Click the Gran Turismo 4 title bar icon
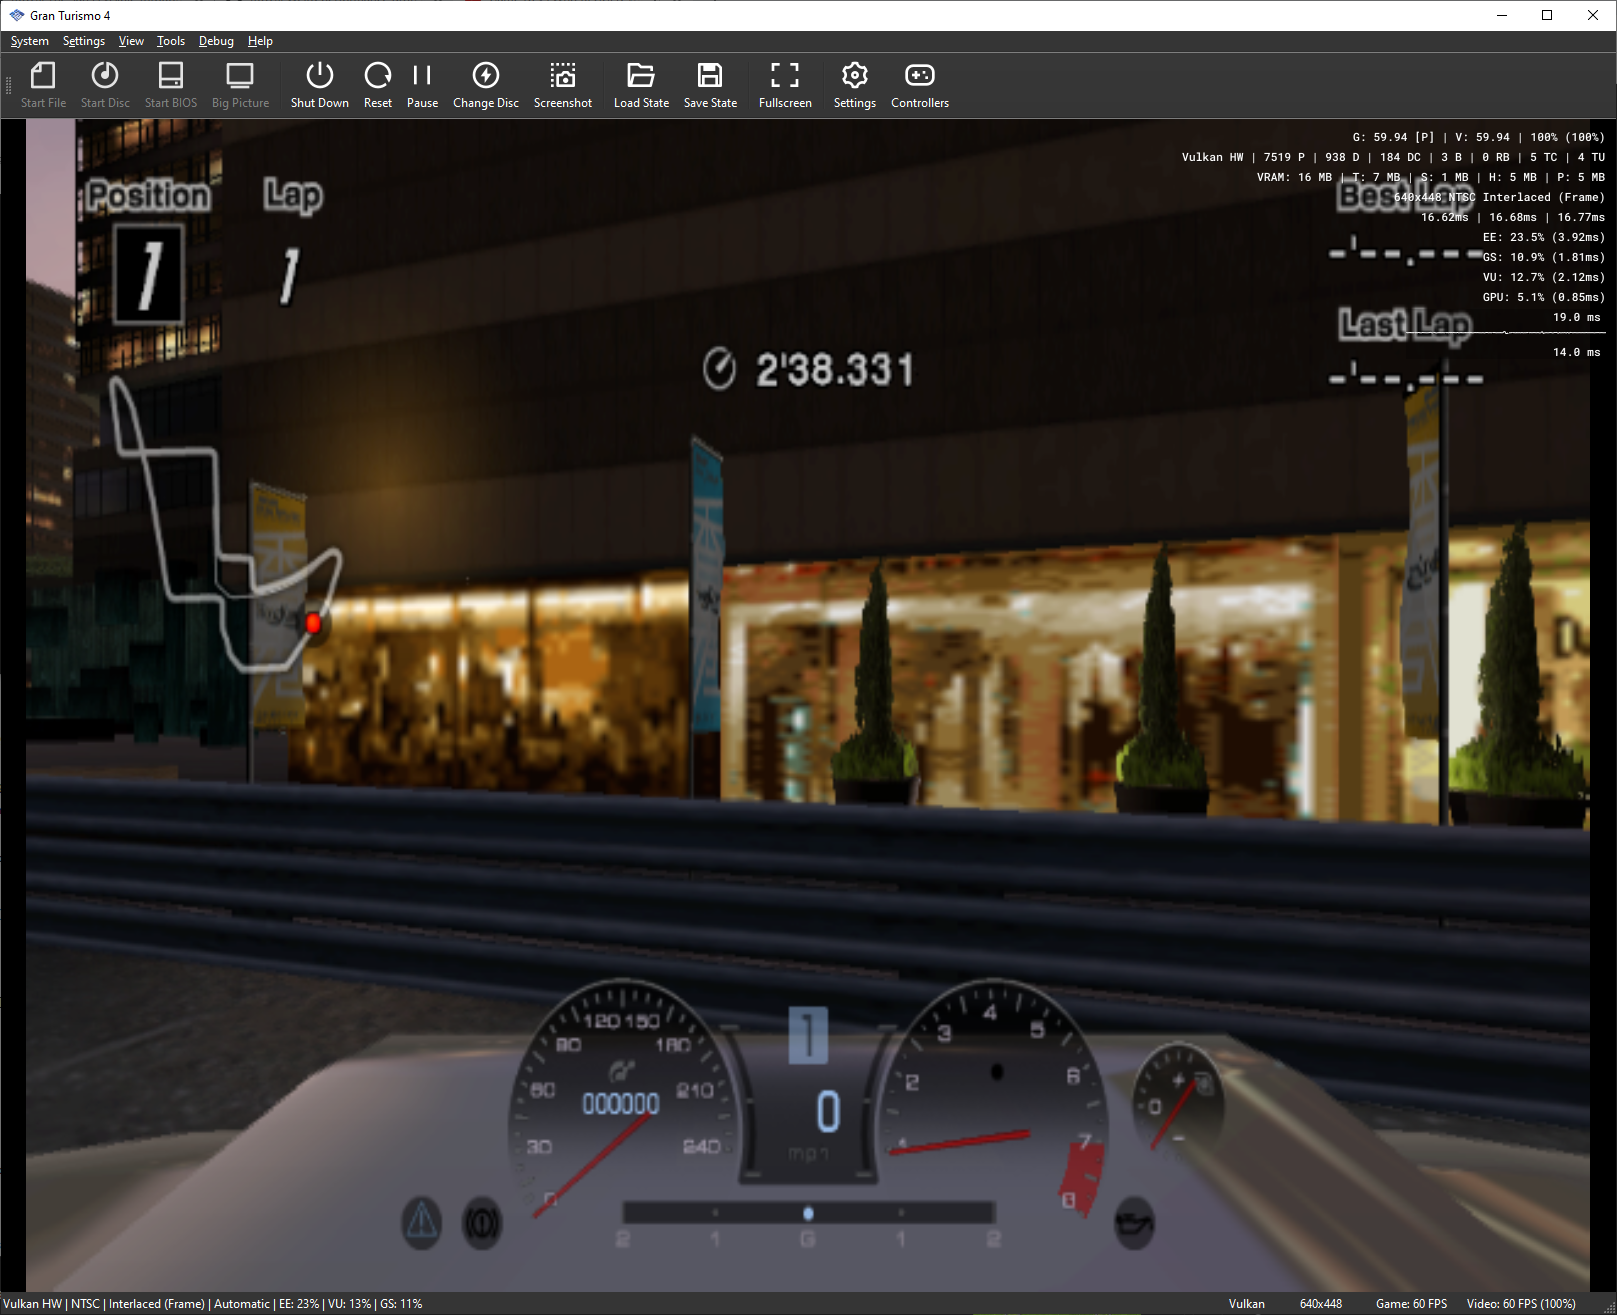This screenshot has height=1315, width=1617. point(16,15)
